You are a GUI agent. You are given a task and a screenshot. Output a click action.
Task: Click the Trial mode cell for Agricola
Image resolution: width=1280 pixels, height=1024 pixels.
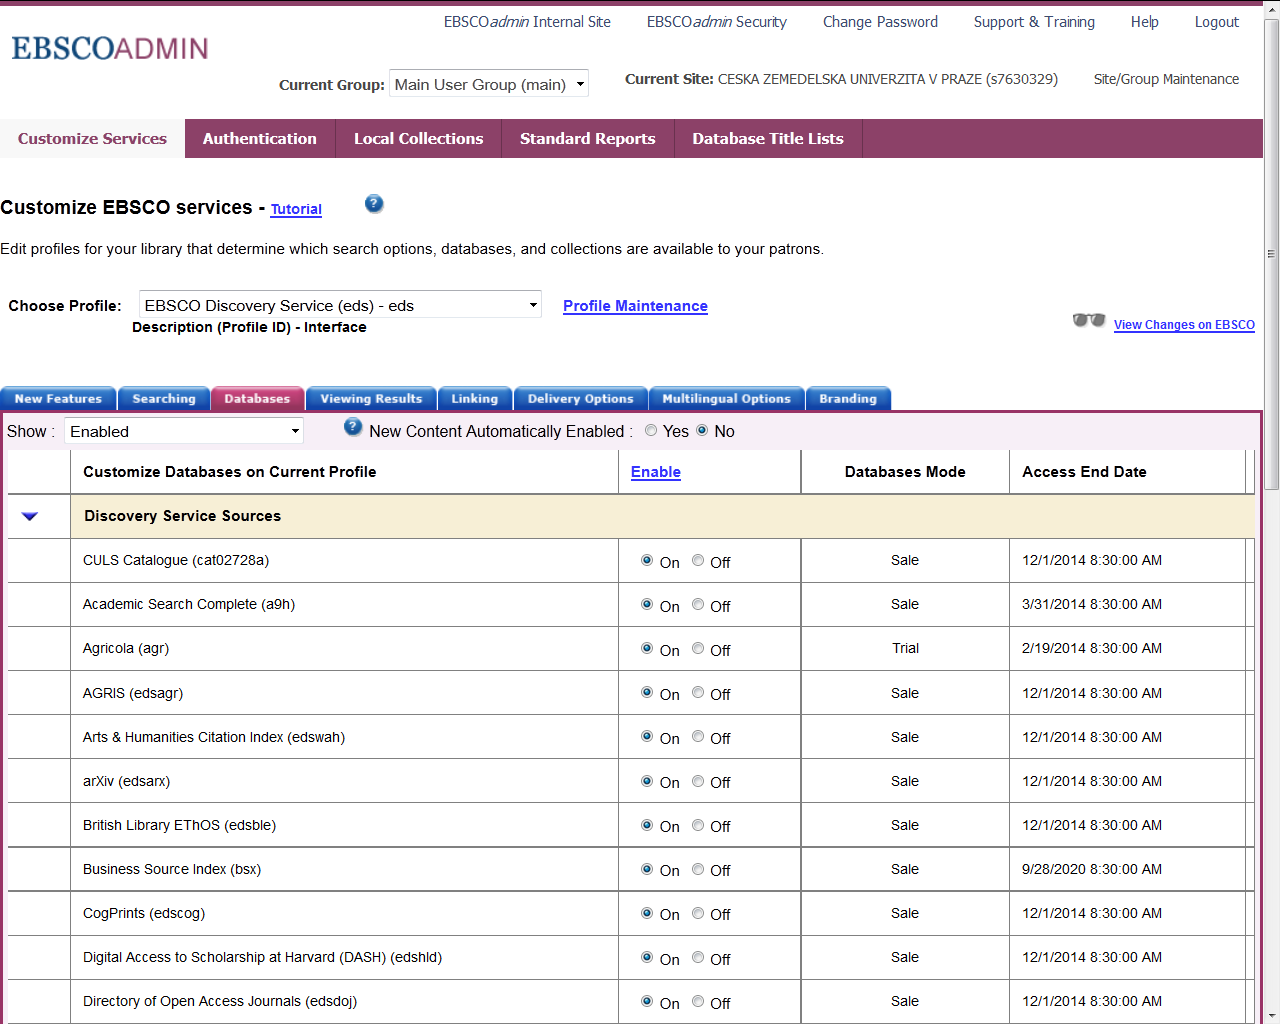pos(905,648)
